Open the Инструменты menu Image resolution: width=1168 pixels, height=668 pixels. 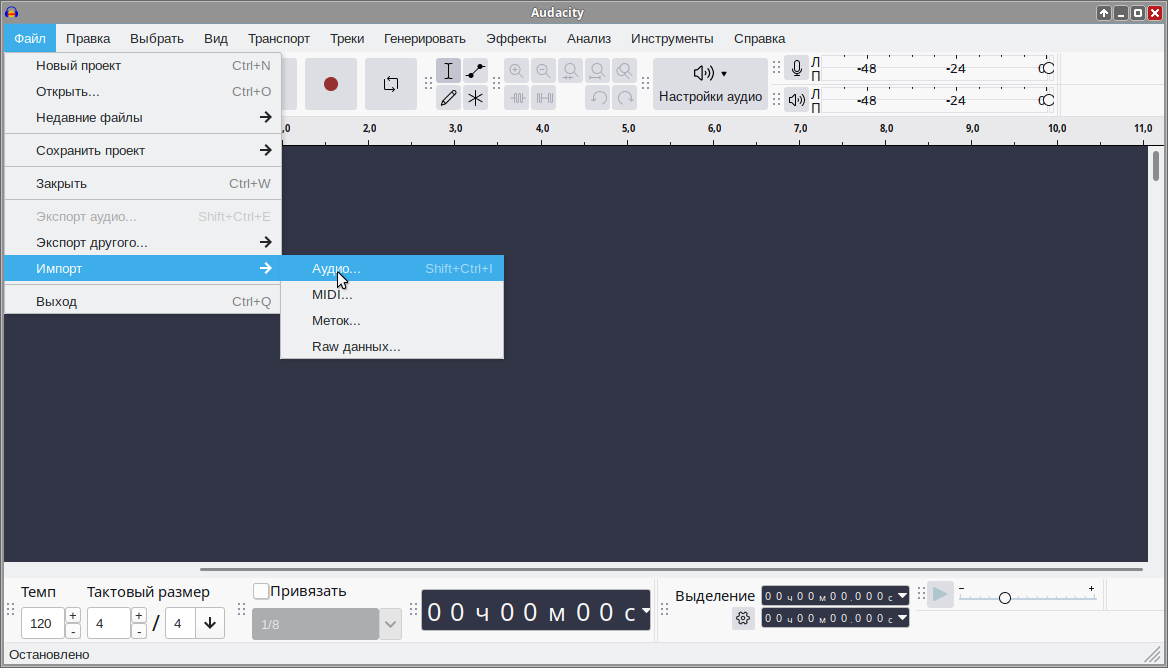point(672,39)
